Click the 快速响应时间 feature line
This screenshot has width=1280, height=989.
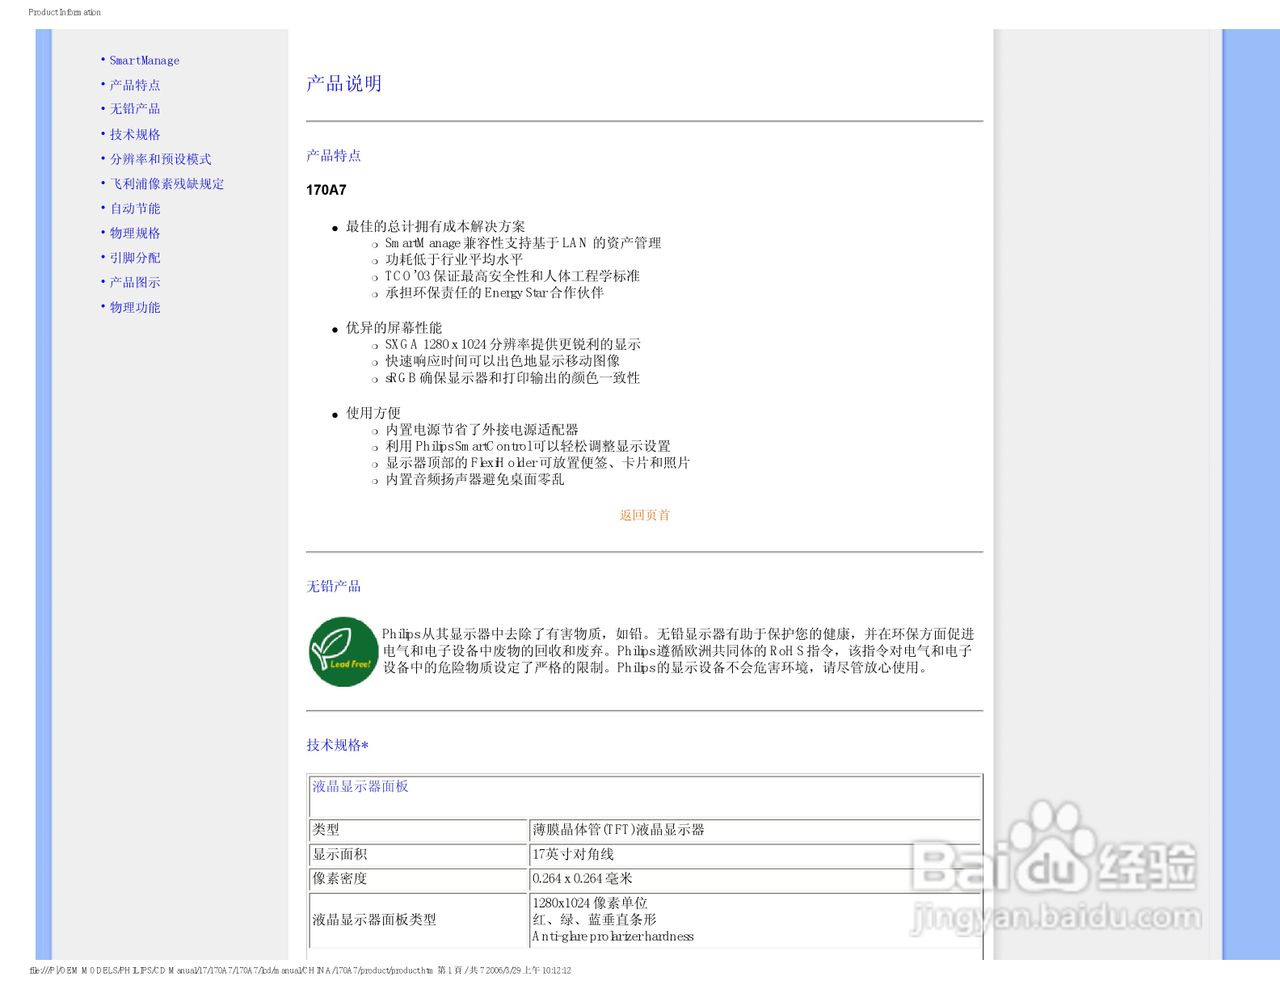(x=503, y=361)
